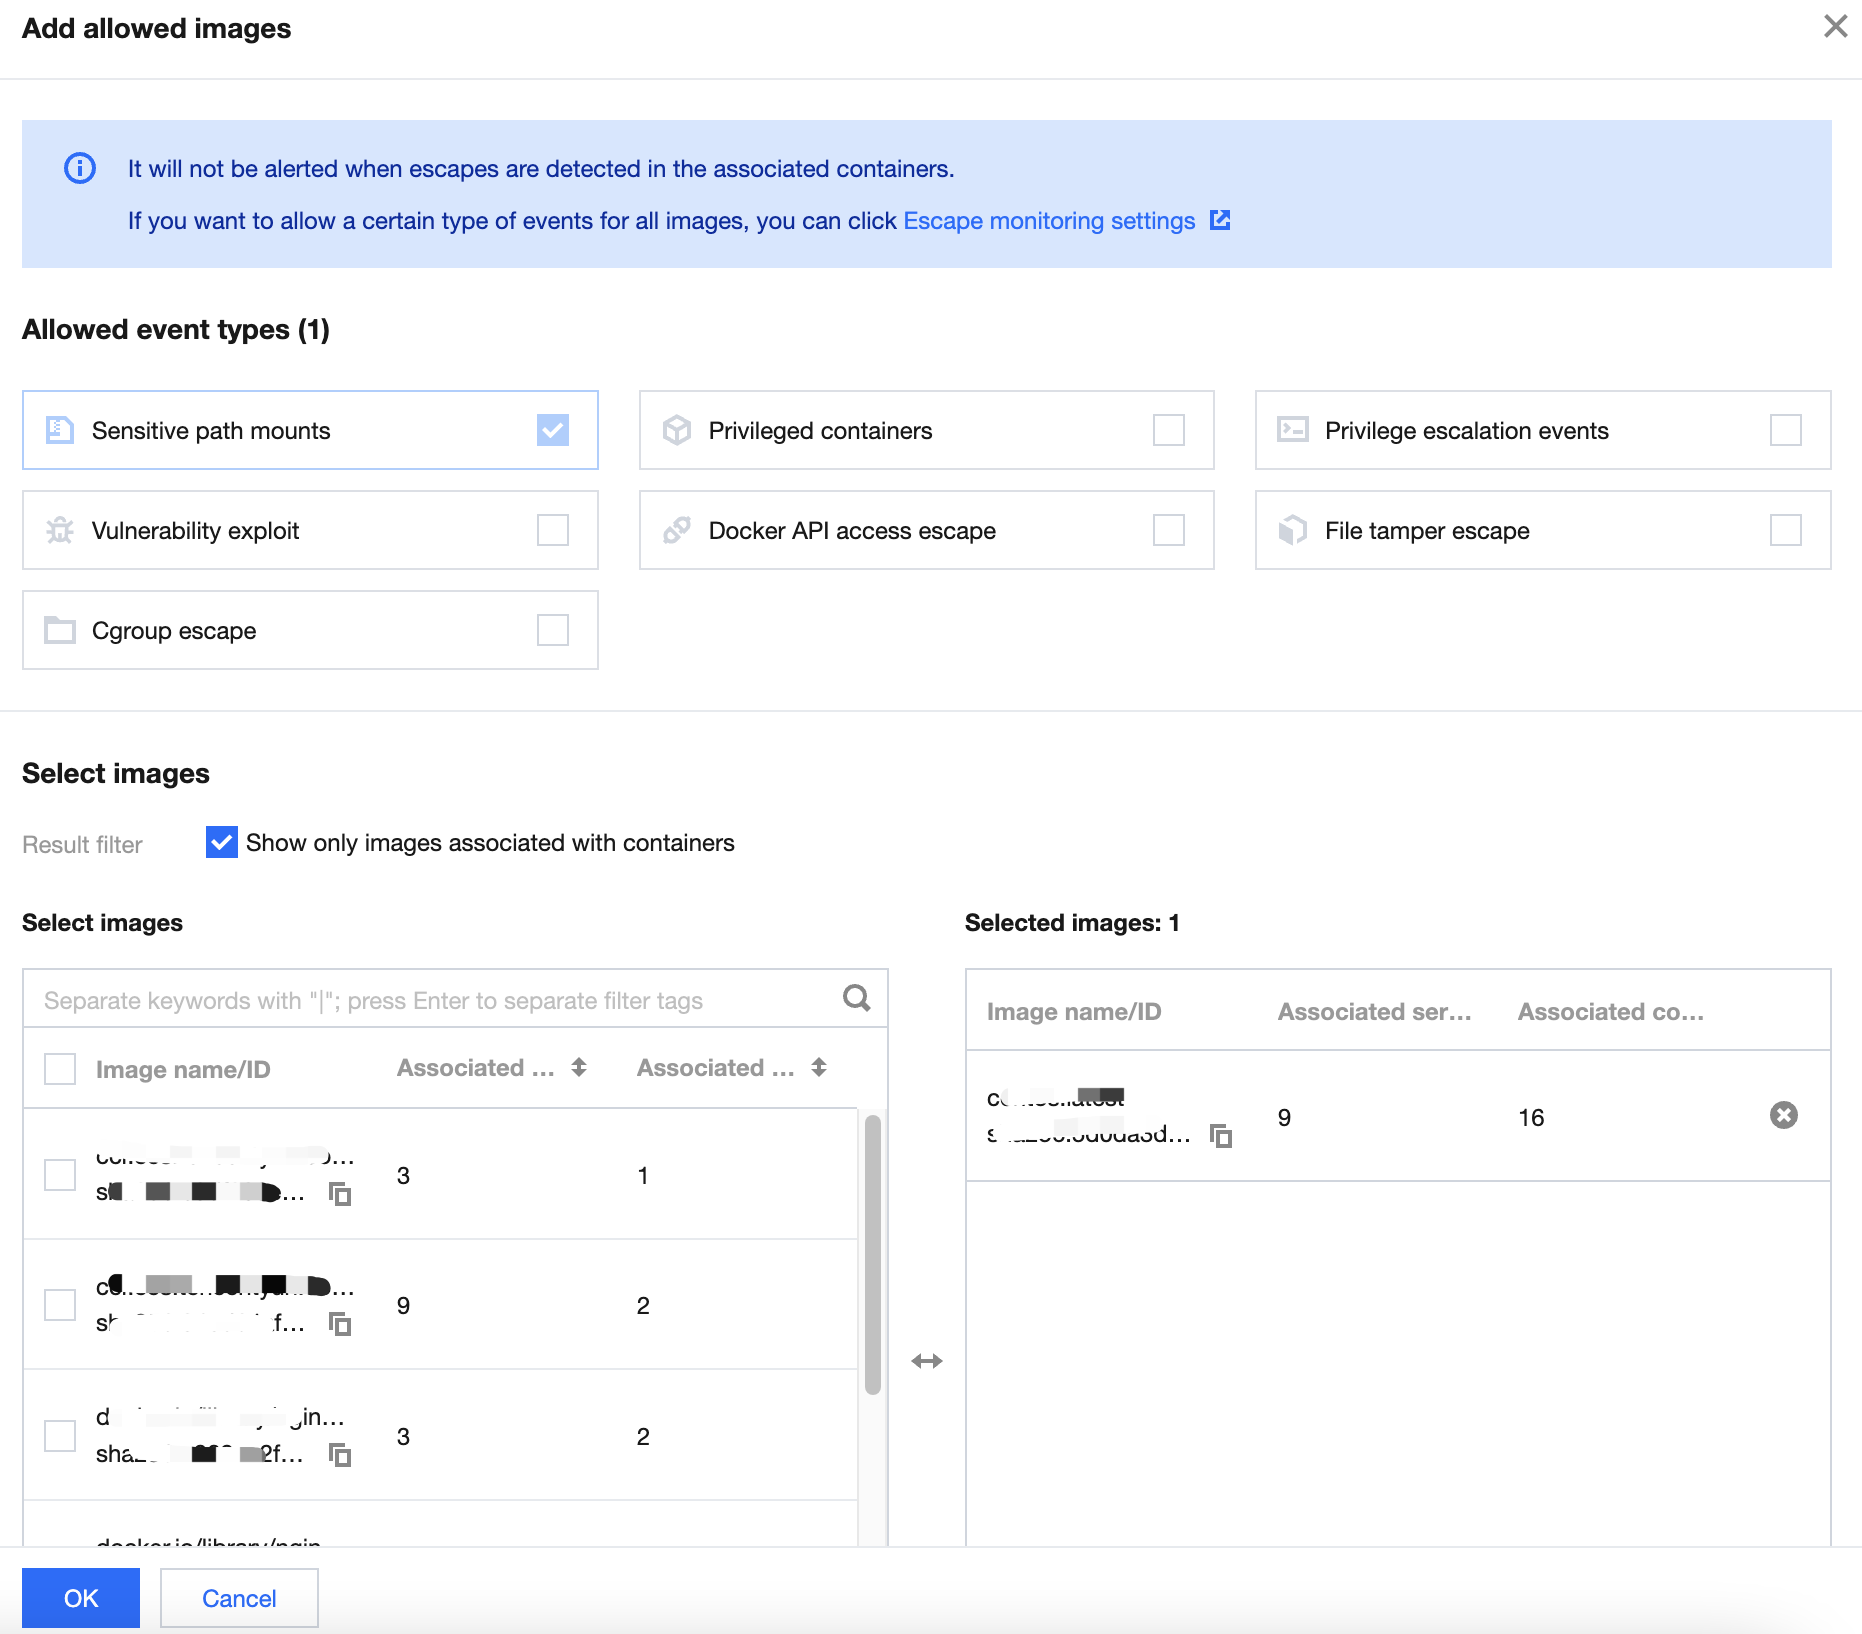Uncheck Sensitive path mounts event type
The width and height of the screenshot is (1862, 1634).
pyautogui.click(x=552, y=430)
